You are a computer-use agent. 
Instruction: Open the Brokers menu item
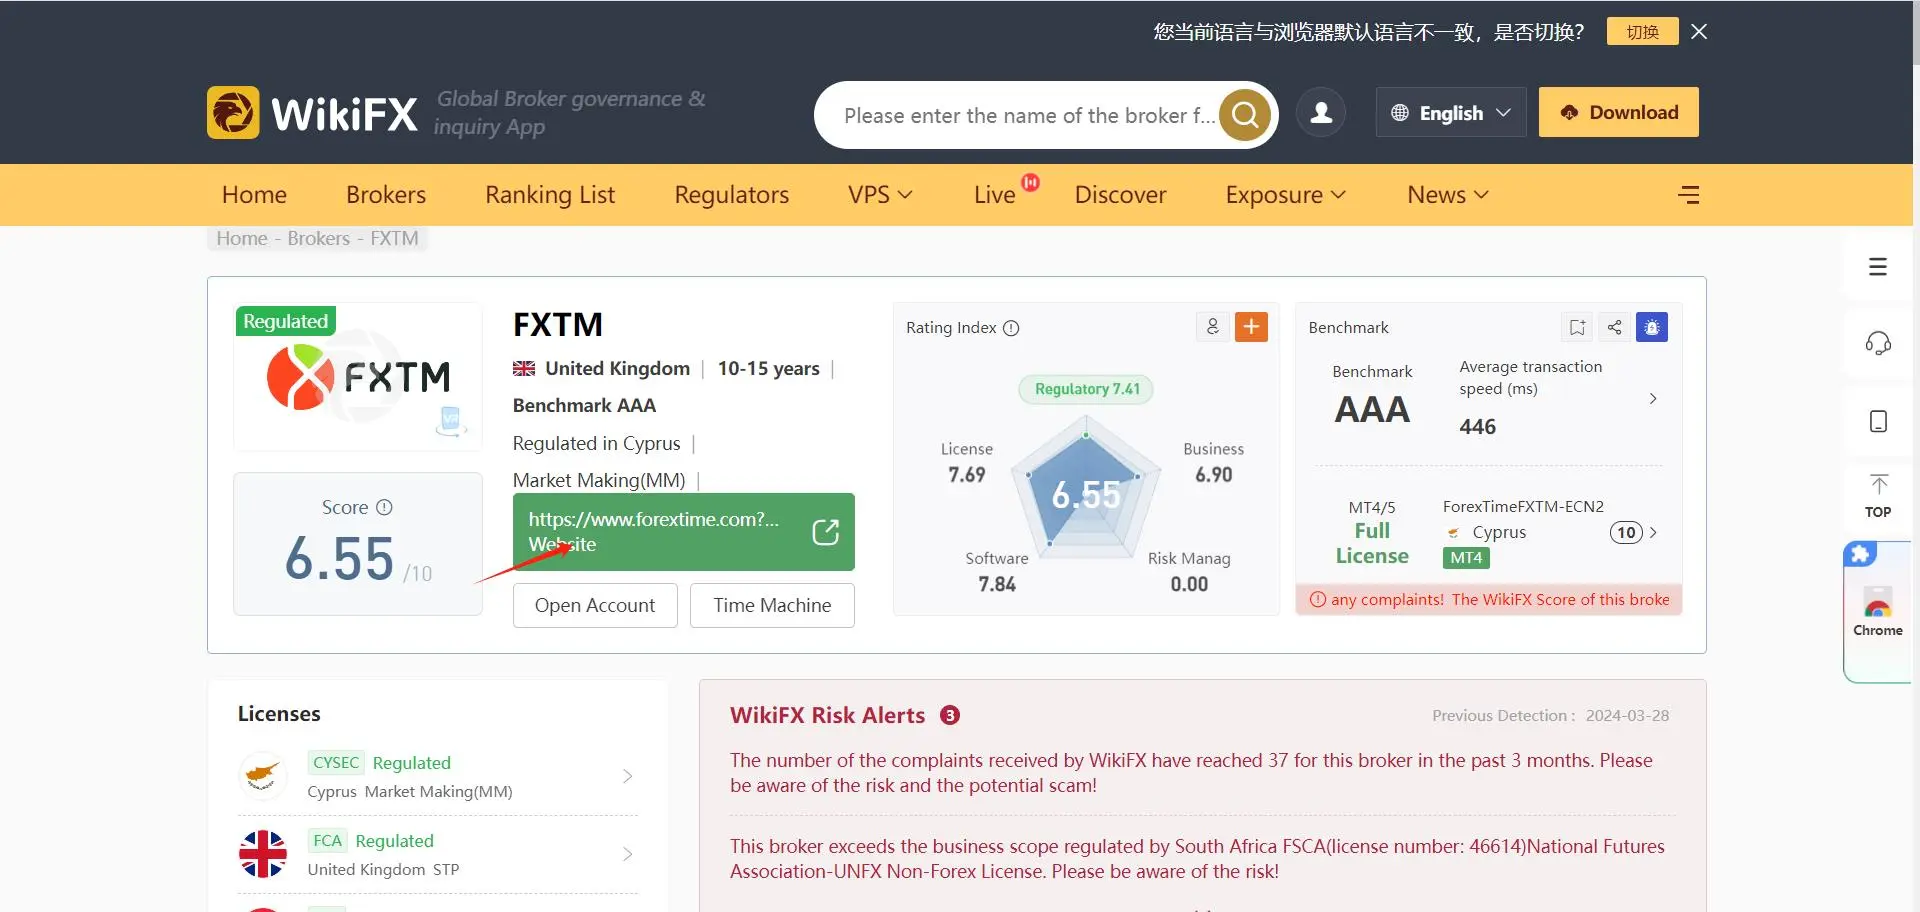pyautogui.click(x=386, y=195)
